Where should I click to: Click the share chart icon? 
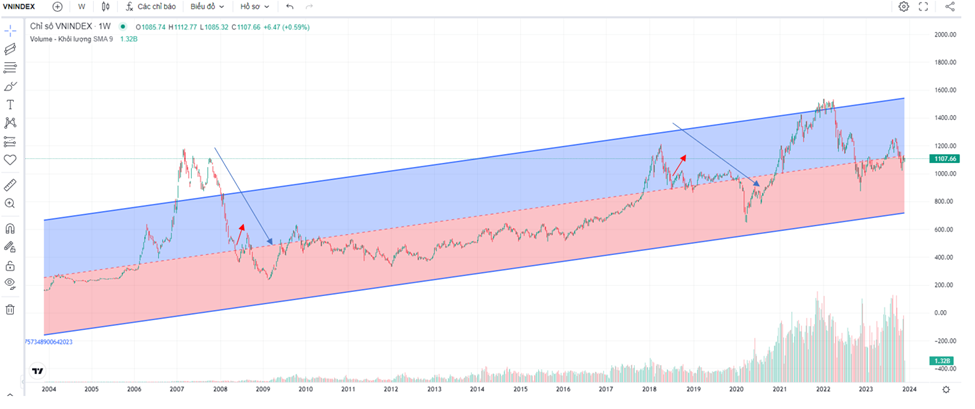[950, 6]
